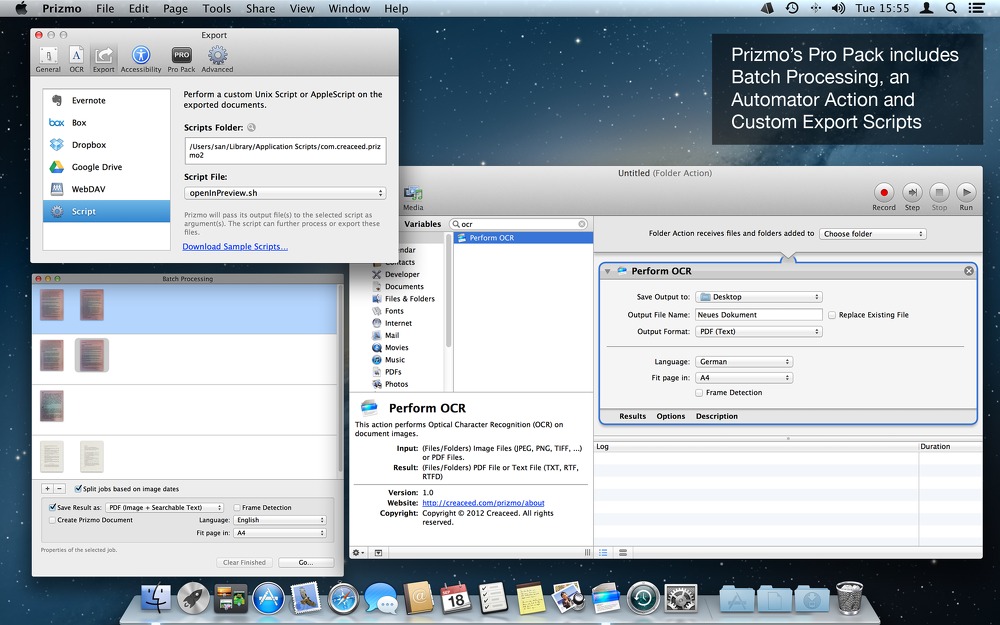Select Dropbox in export services list
1000x625 pixels.
[x=107, y=145]
